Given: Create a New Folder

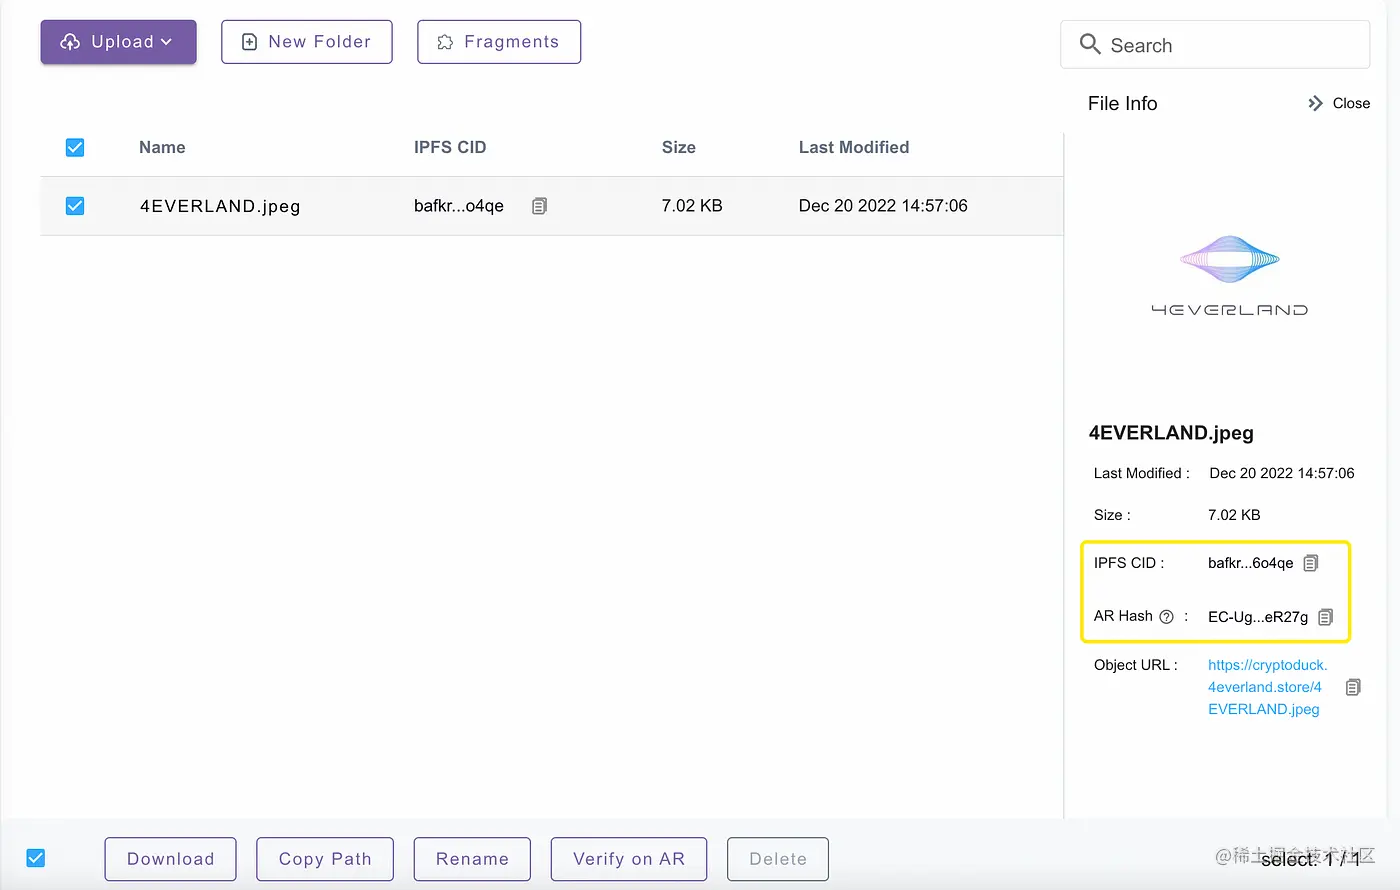Looking at the screenshot, I should (x=307, y=42).
